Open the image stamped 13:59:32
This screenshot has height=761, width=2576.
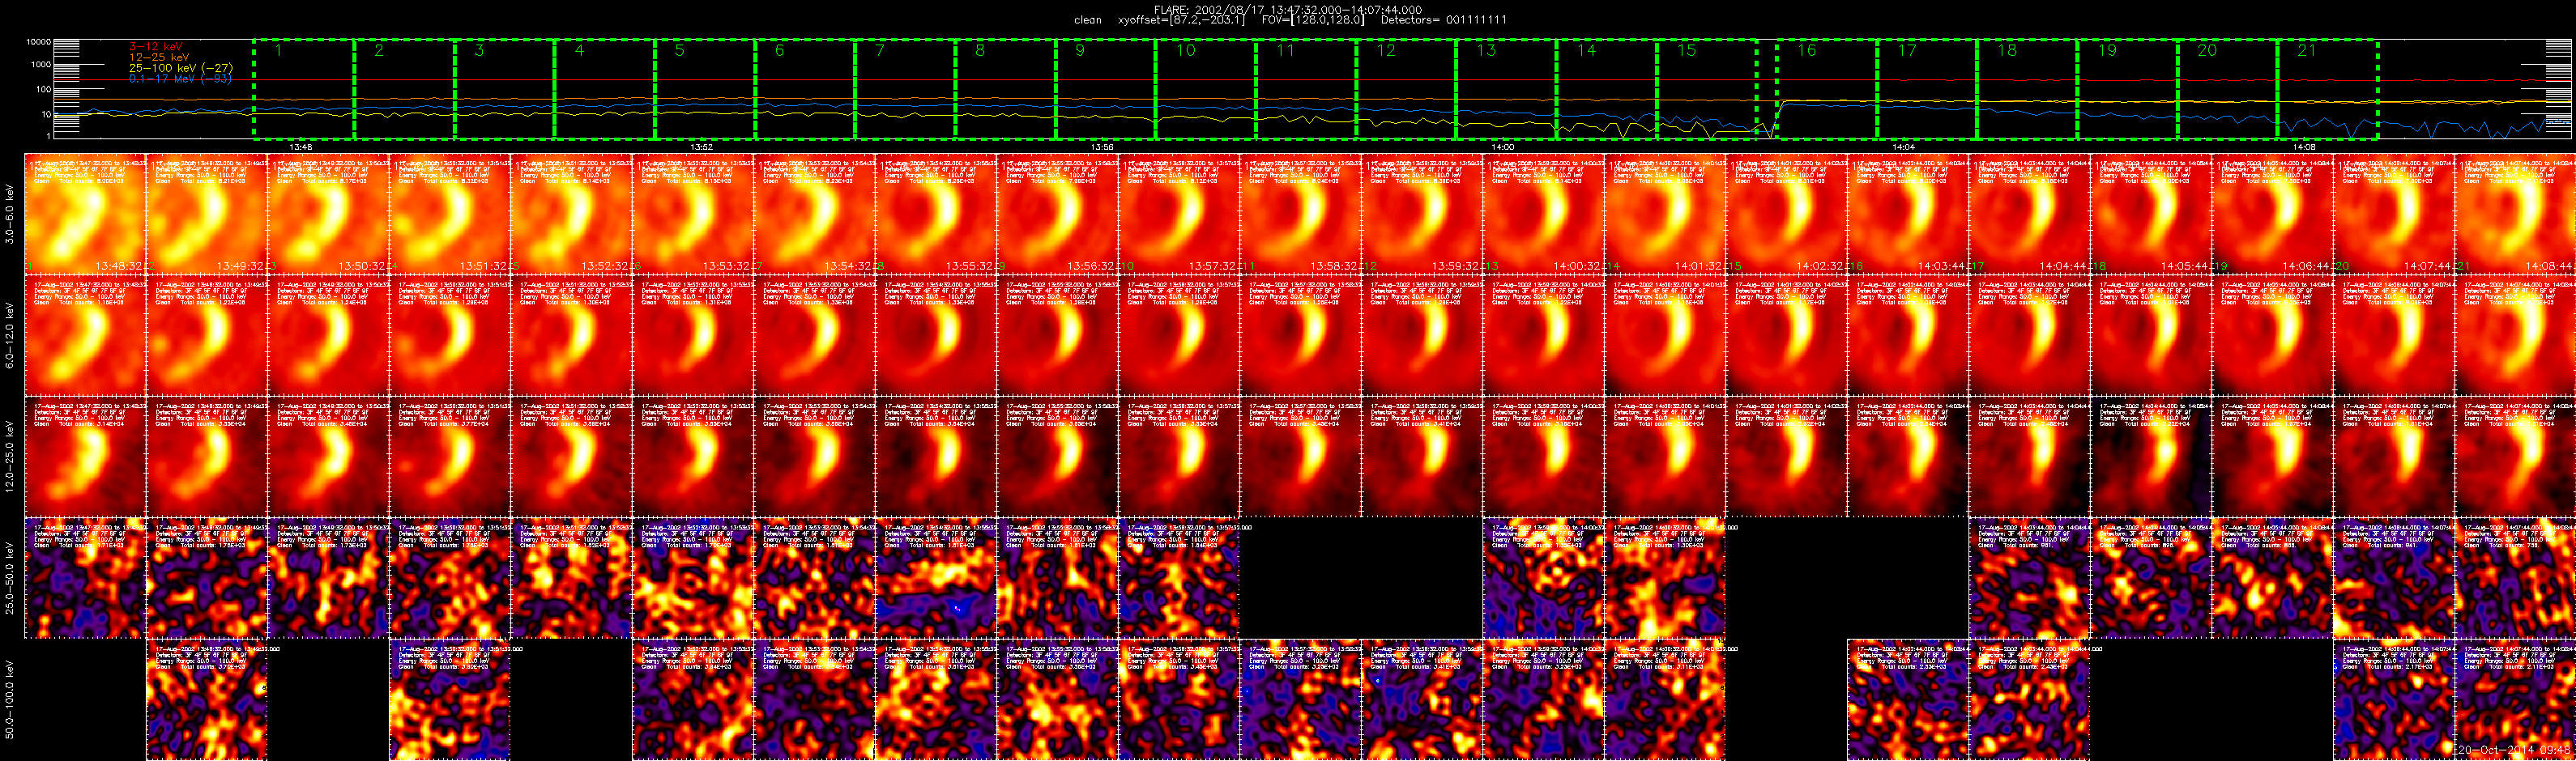click(1422, 213)
